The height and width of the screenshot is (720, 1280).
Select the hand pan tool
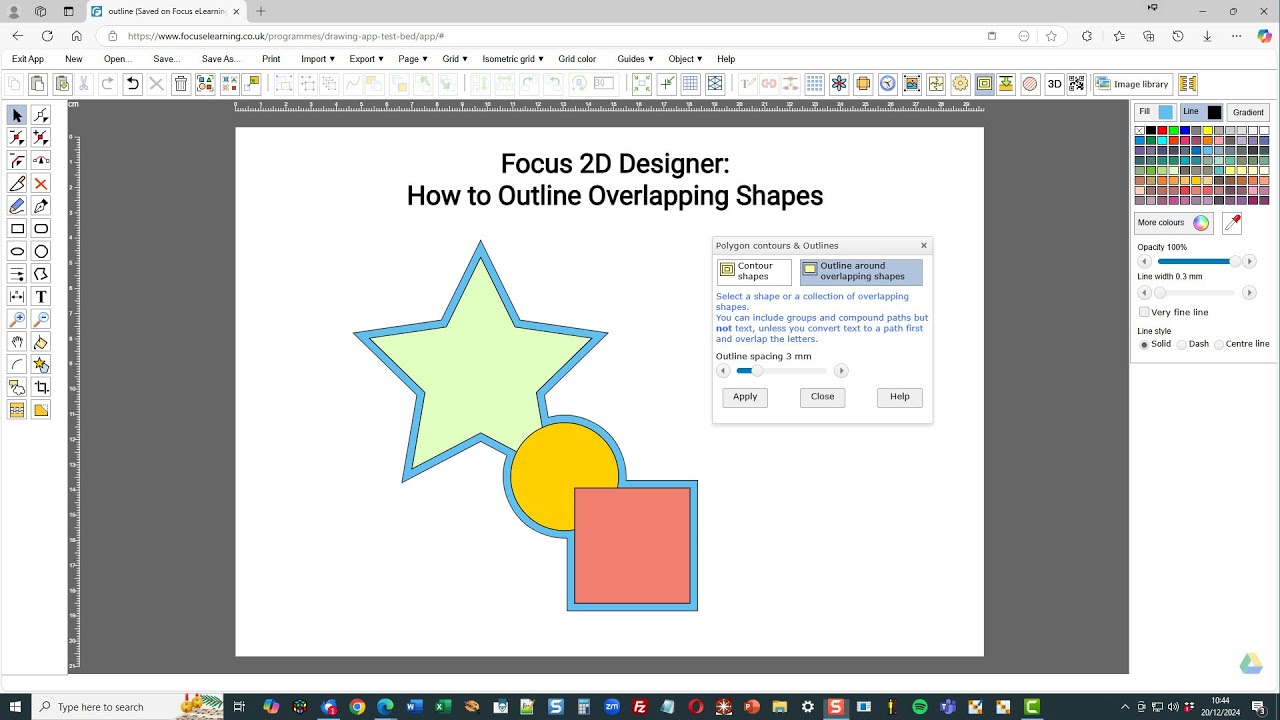pyautogui.click(x=17, y=342)
